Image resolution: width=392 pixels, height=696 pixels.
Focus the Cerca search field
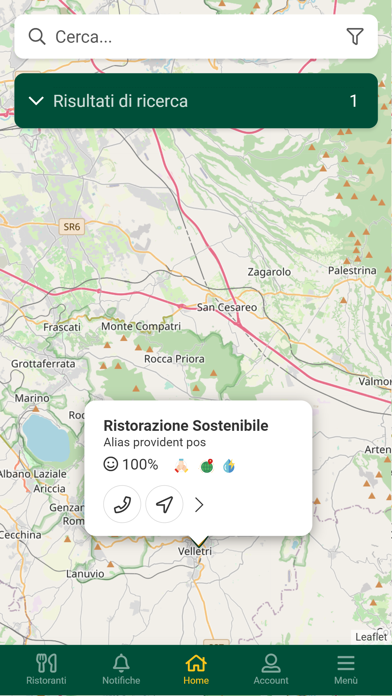(196, 36)
